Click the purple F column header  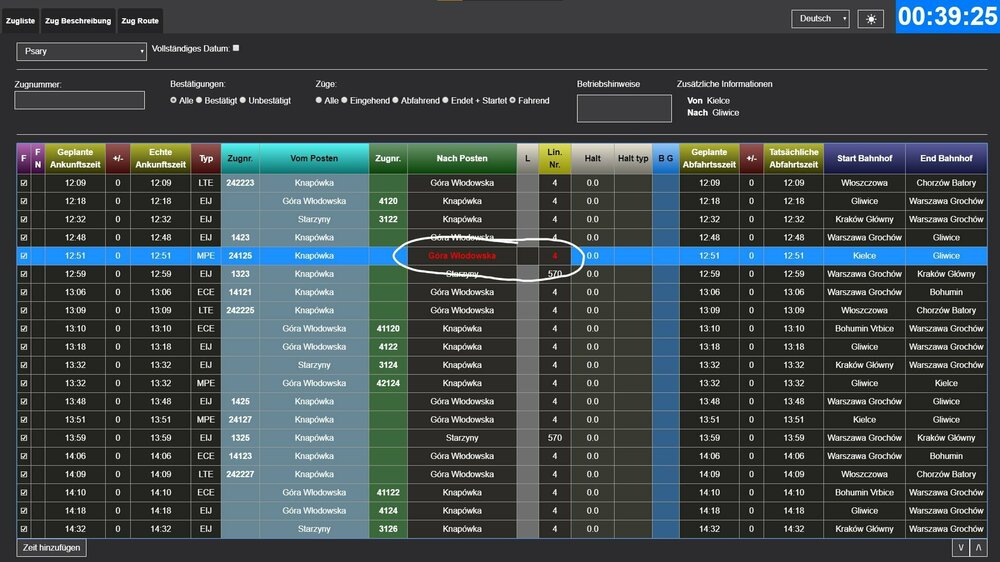(24, 158)
